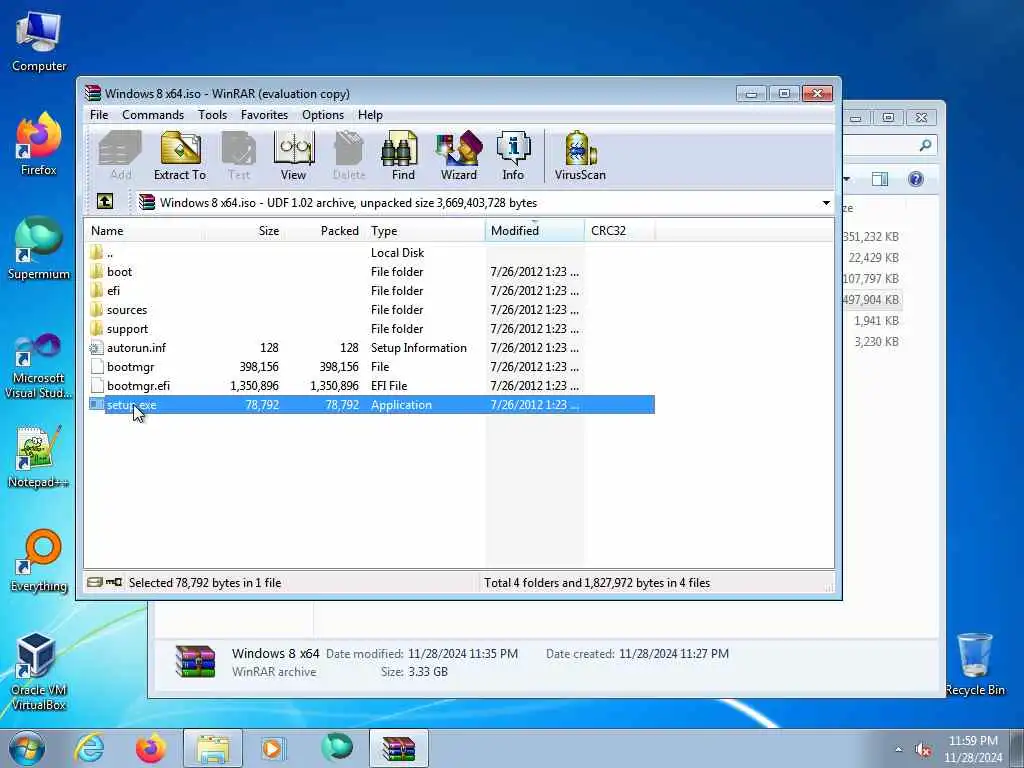Sort by the Type column header
This screenshot has width=1024, height=768.
[425, 231]
